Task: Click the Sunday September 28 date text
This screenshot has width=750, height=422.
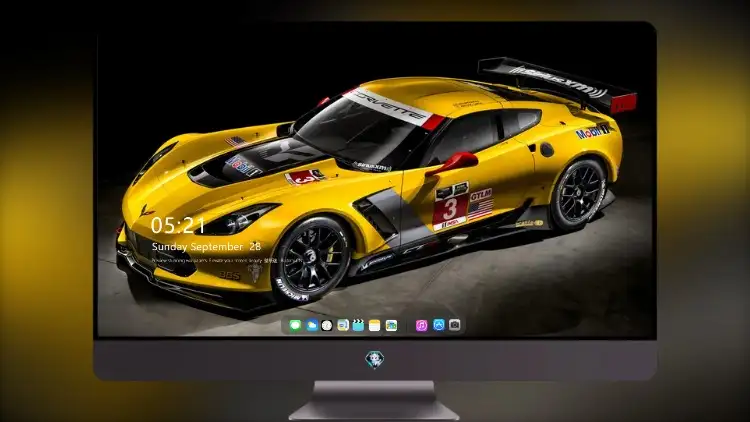Action: (x=206, y=247)
